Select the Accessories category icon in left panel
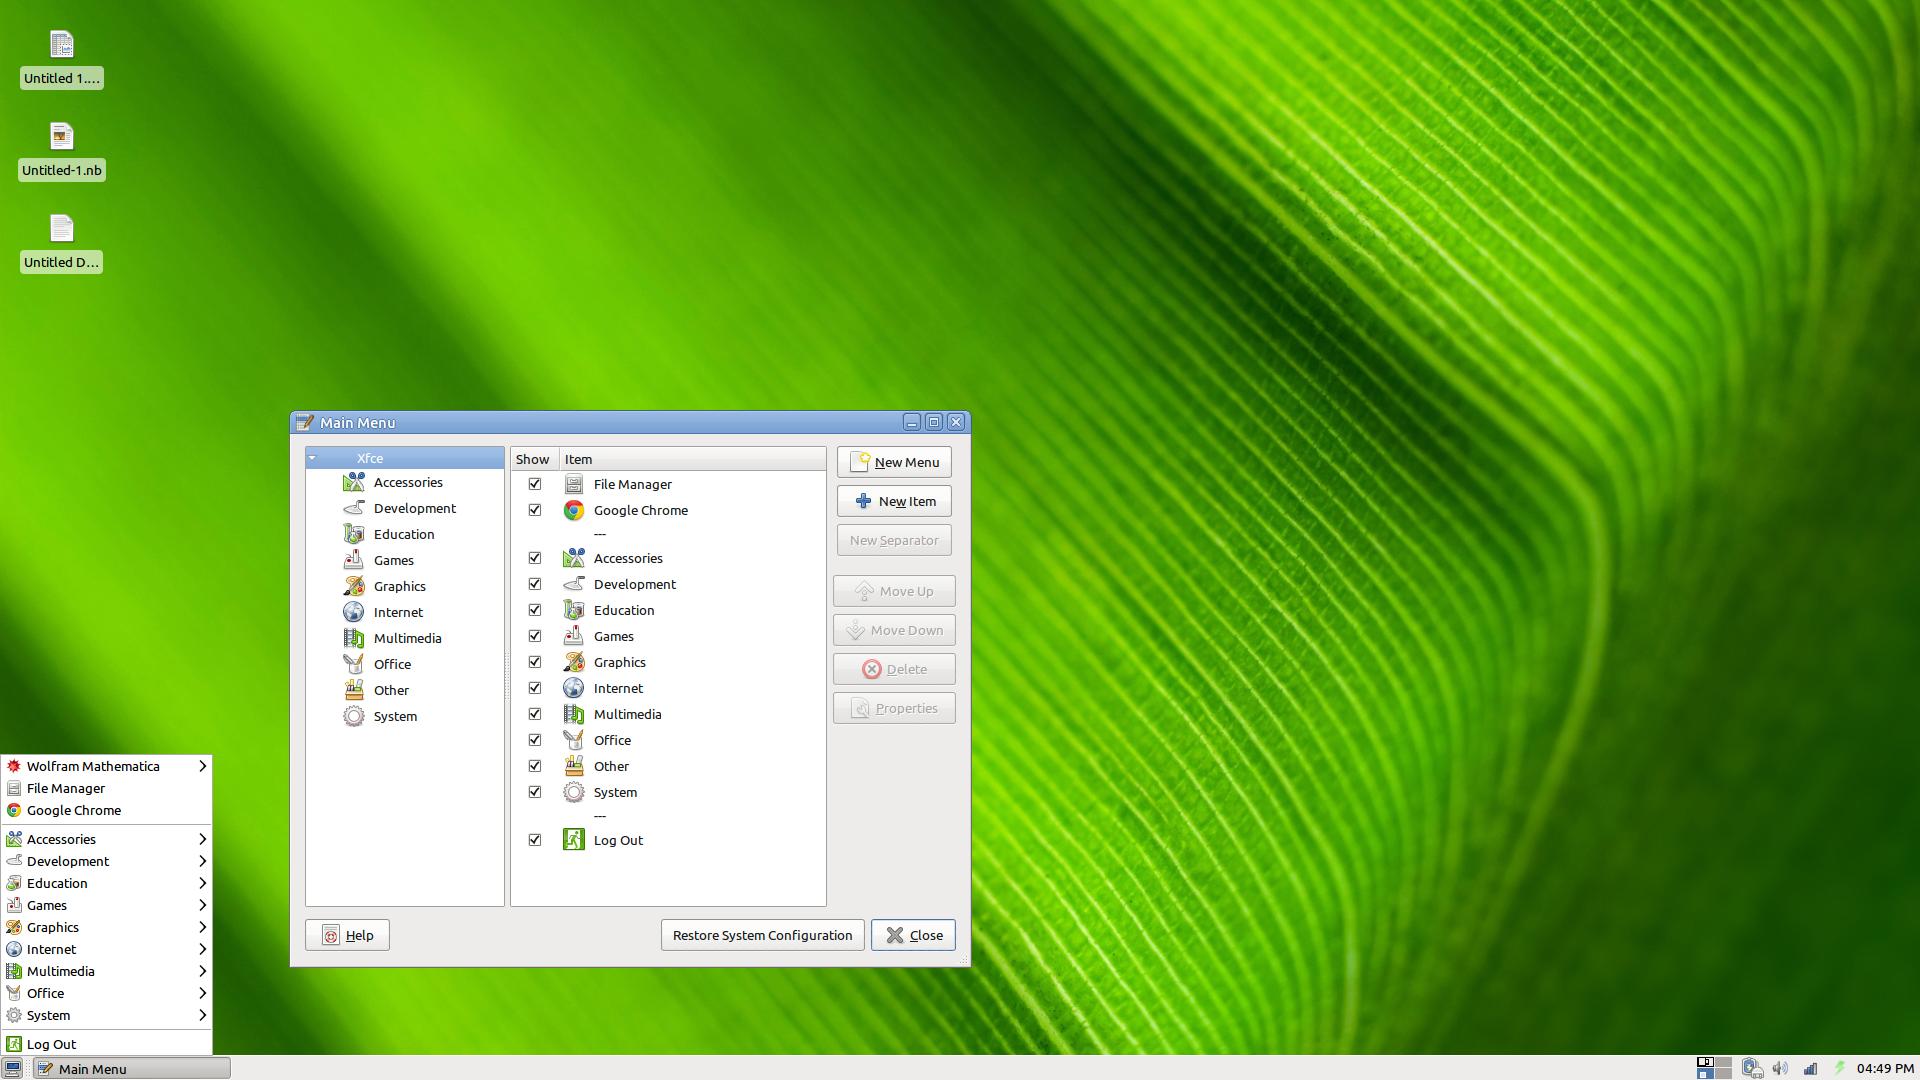Viewport: 1920px width, 1080px height. click(354, 482)
